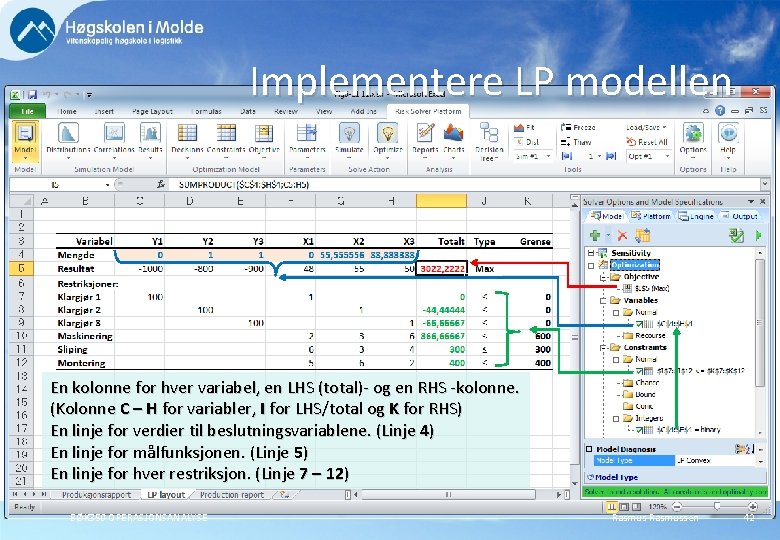
Task: Click the refresh model icon in Solver pane
Action: 642,235
